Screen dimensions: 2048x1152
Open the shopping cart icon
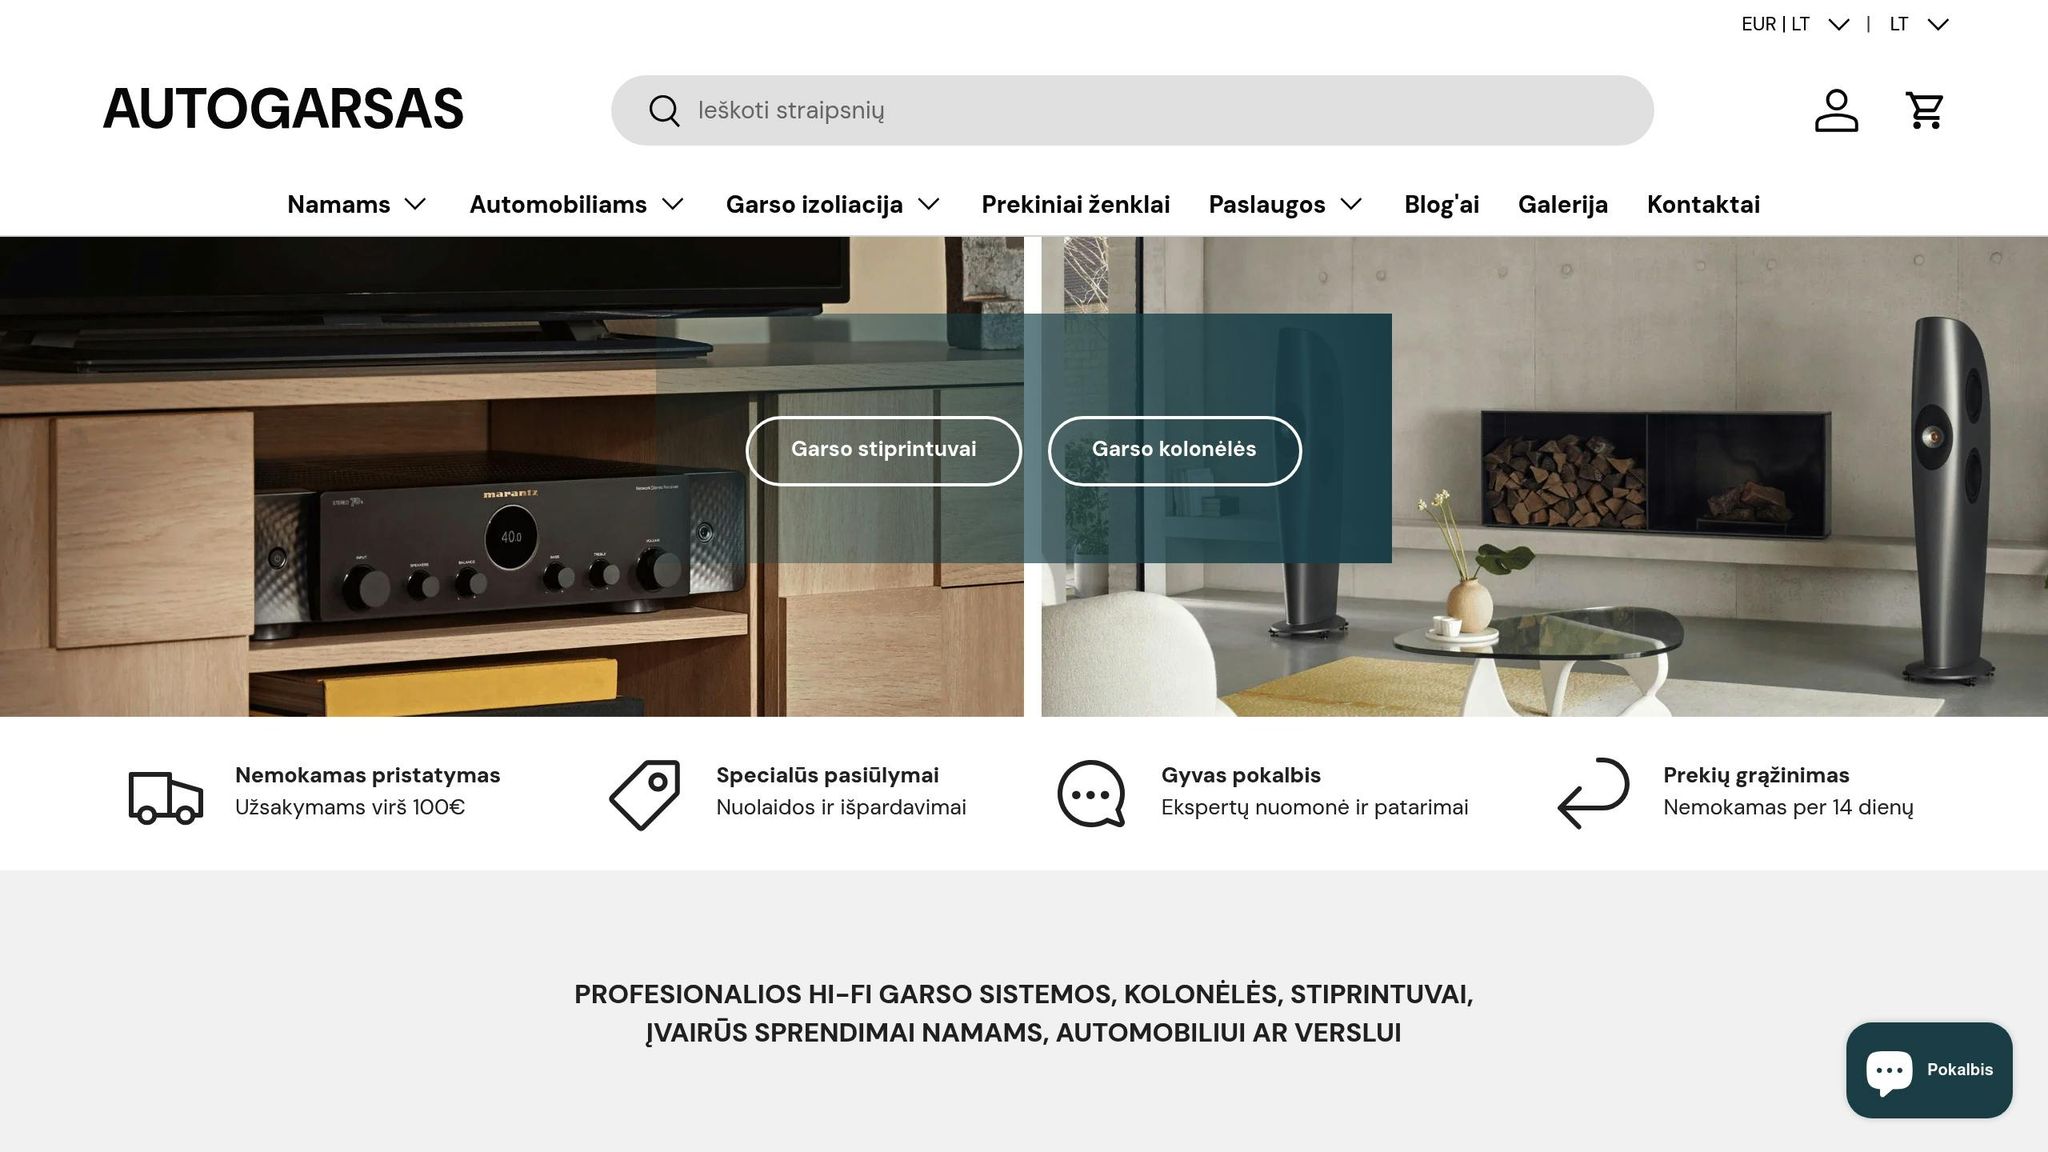coord(1925,110)
